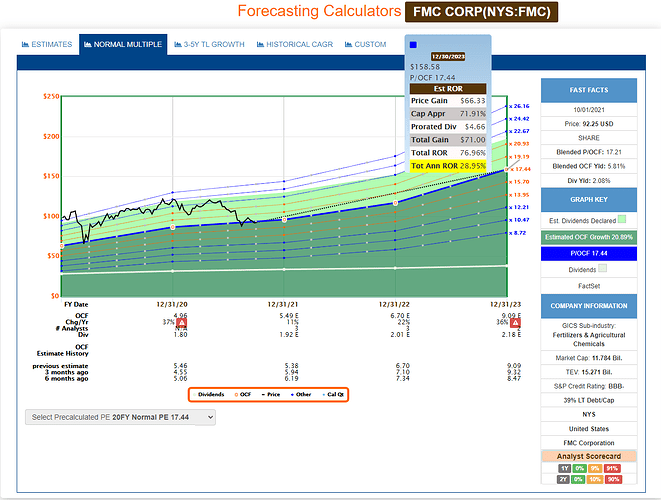Screen dimensions: 661x500
Task: Toggle the Price legend series
Action: point(271,395)
